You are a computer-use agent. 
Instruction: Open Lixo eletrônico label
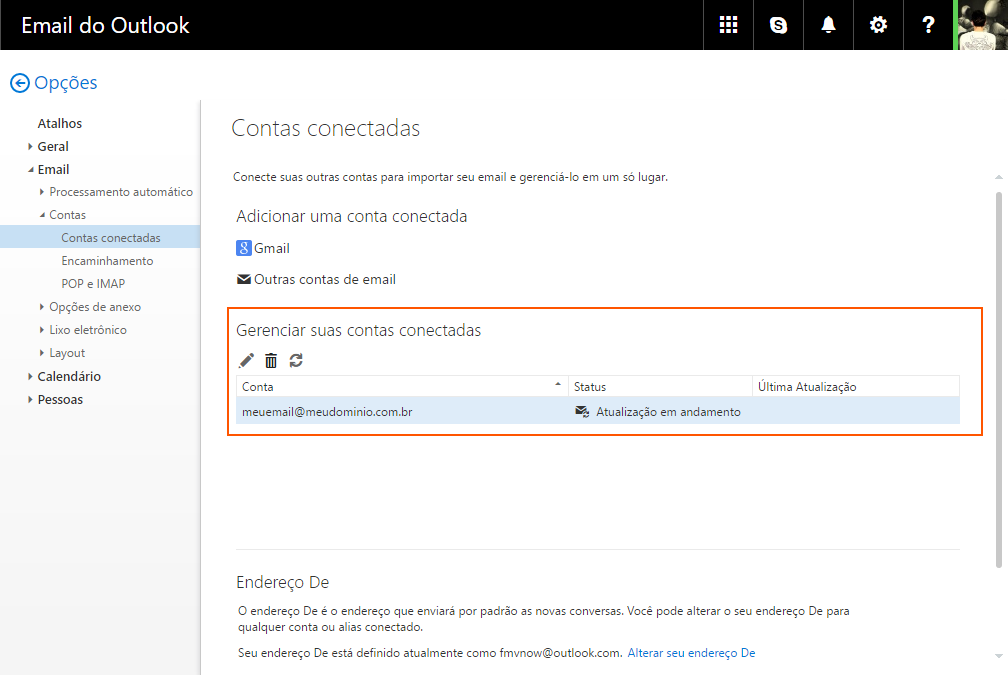tap(88, 330)
